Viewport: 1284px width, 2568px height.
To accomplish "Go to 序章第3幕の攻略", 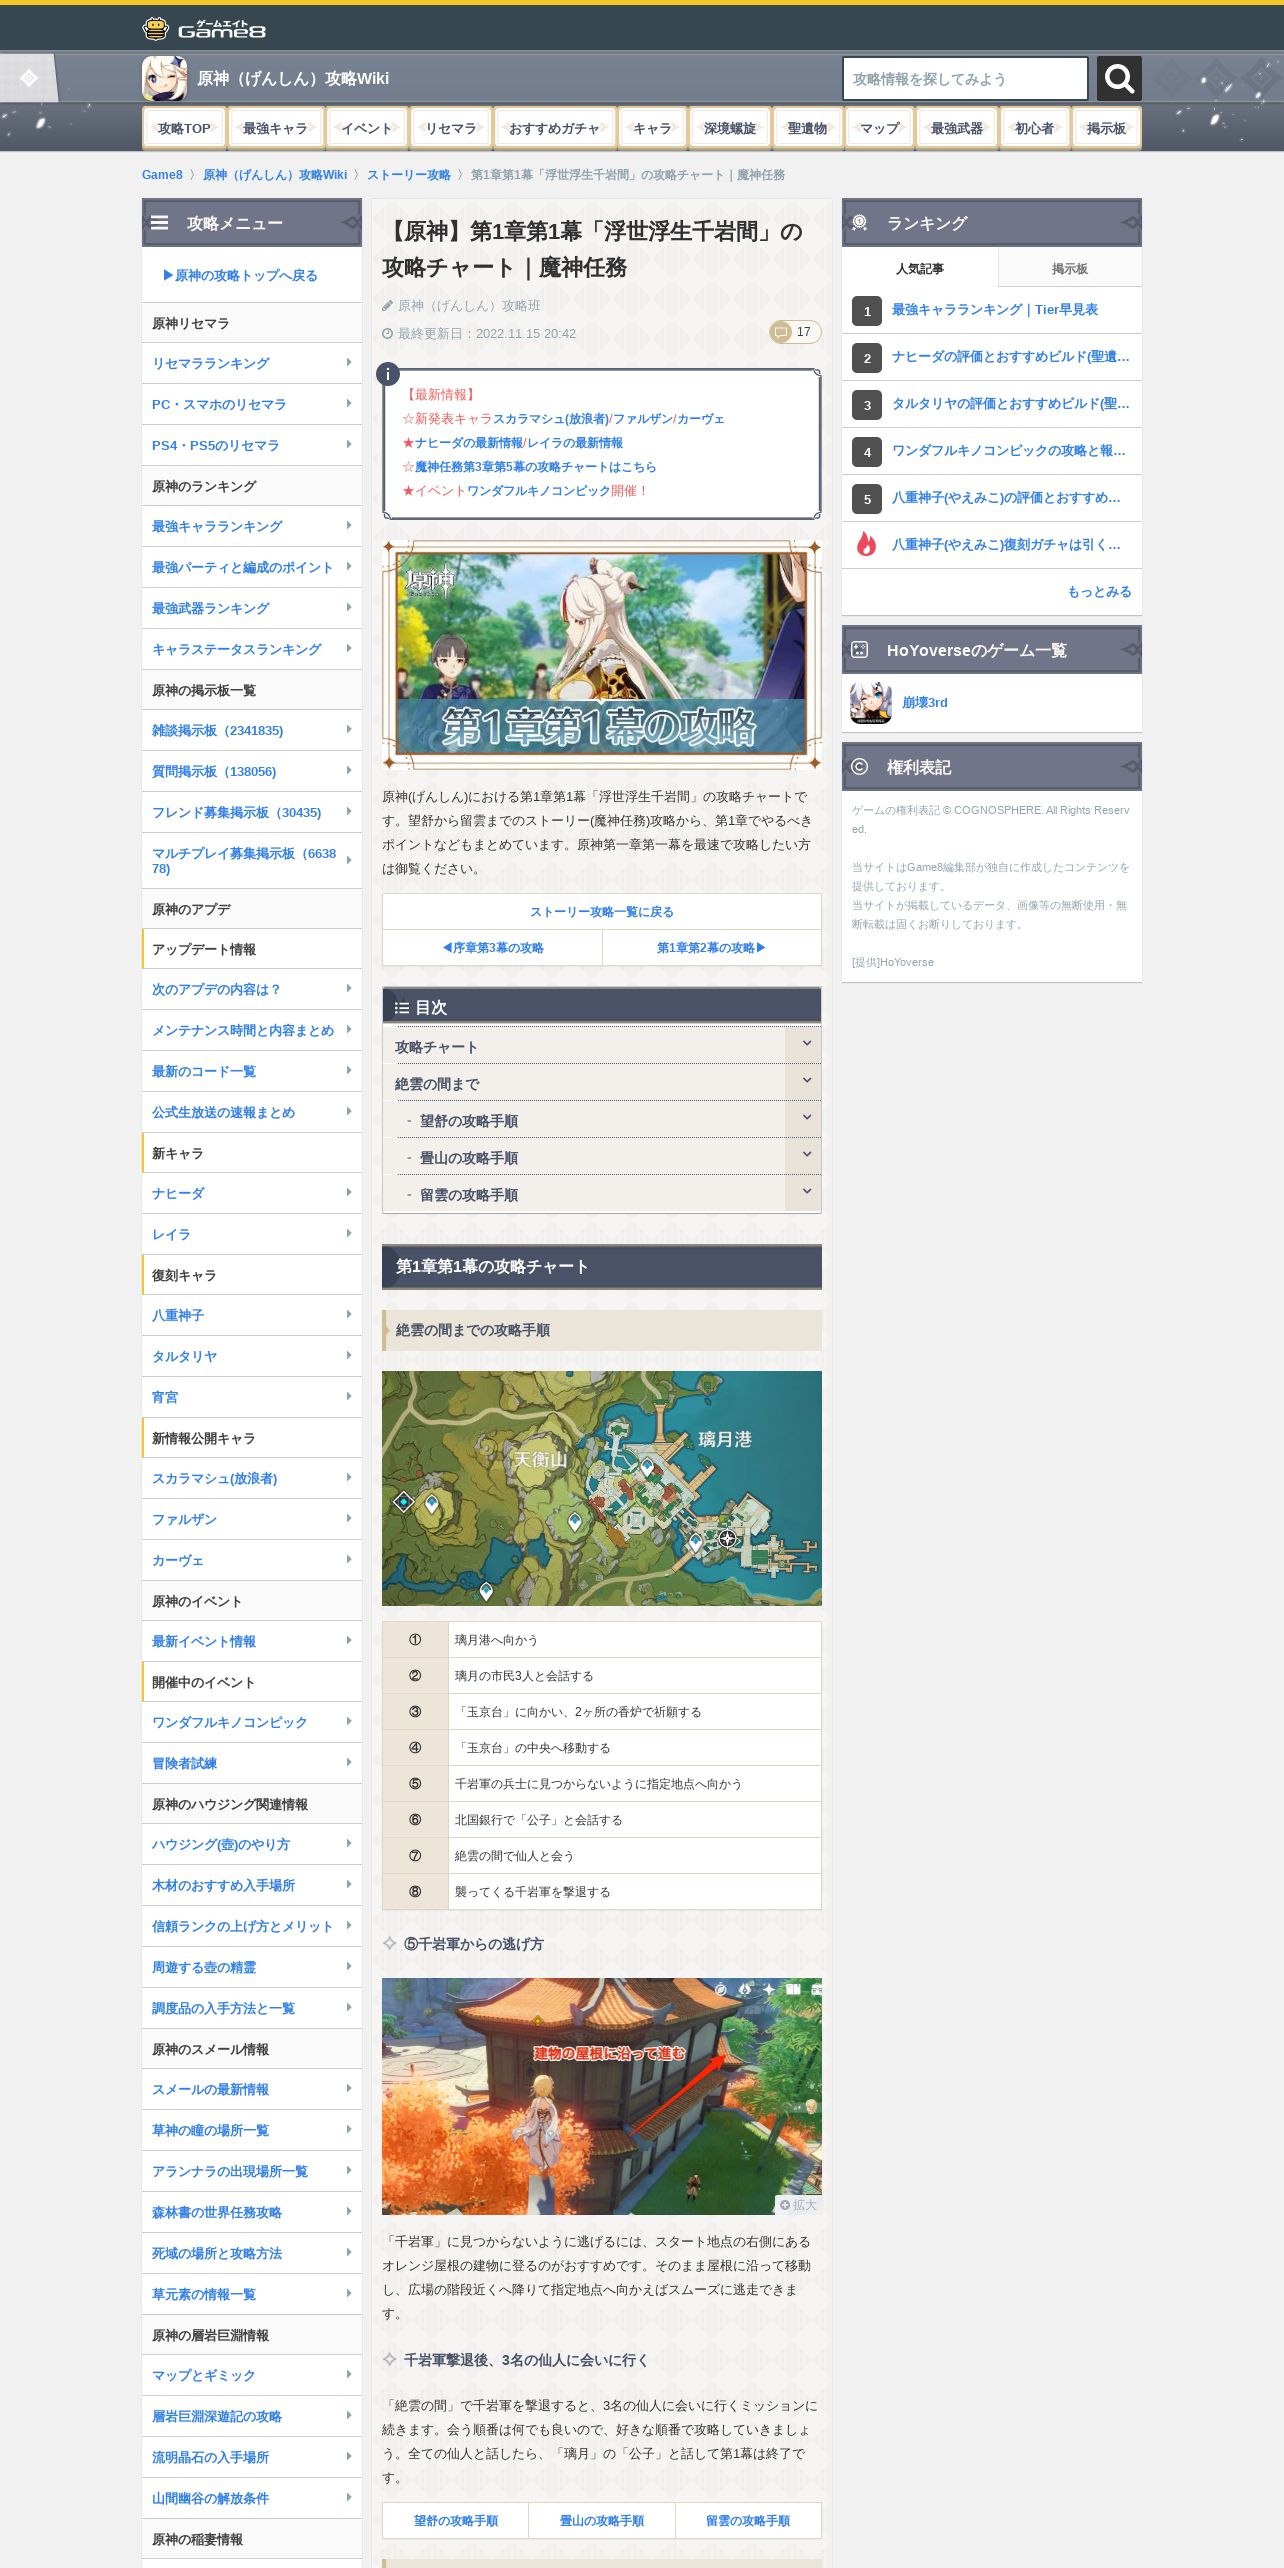I will [x=493, y=947].
